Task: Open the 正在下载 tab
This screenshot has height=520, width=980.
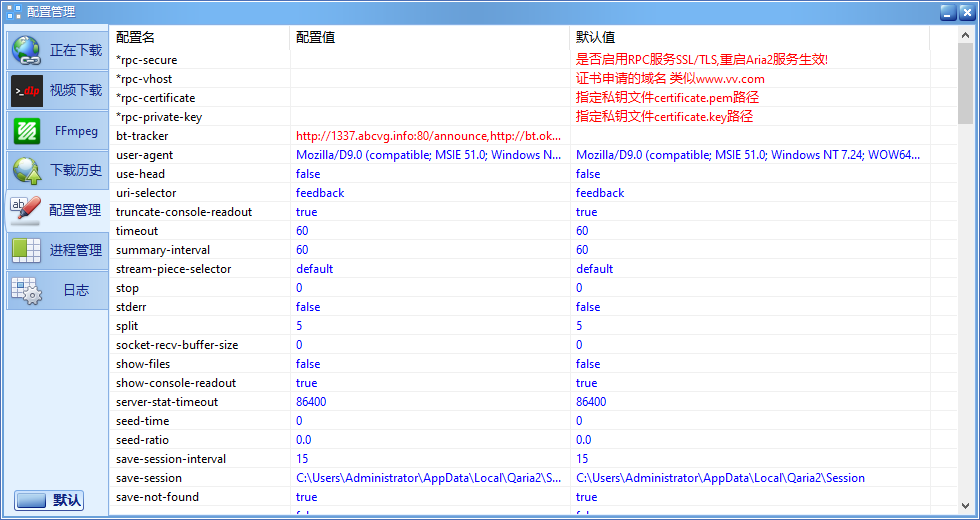Action: pyautogui.click(x=58, y=51)
